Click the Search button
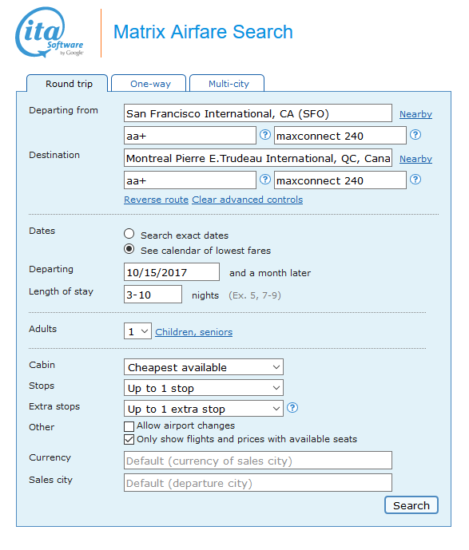The width and height of the screenshot is (469, 550). click(411, 505)
